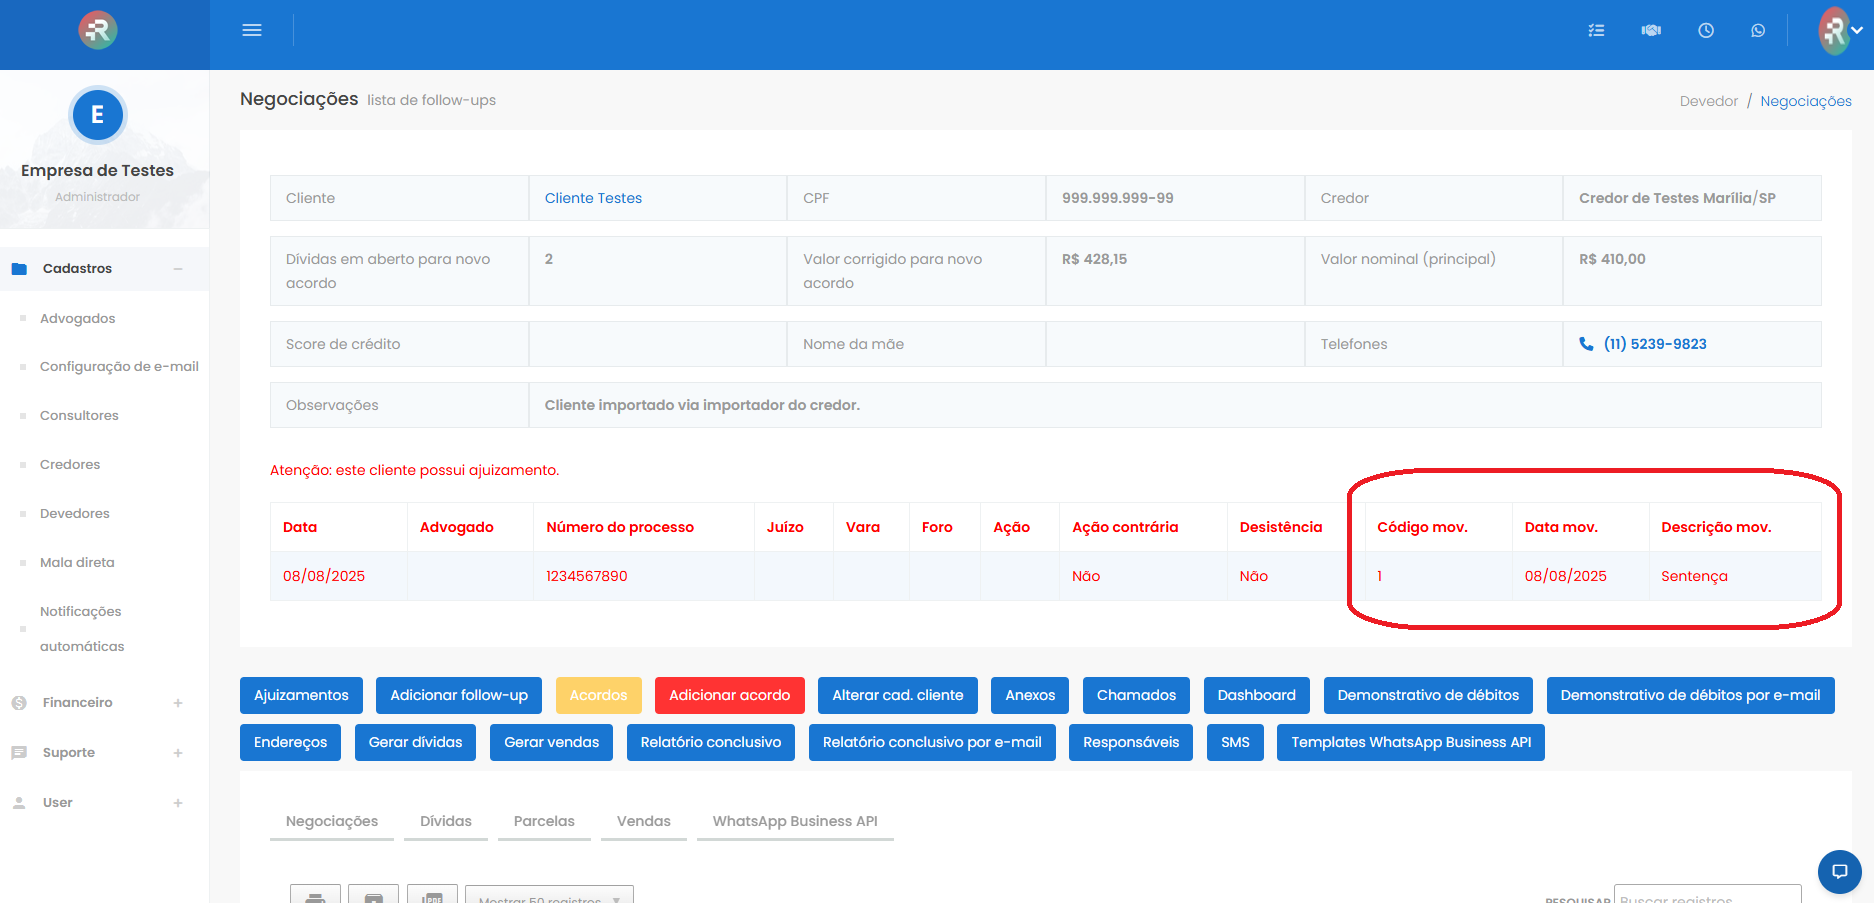Open the hamburger menu in top bar

point(252,31)
